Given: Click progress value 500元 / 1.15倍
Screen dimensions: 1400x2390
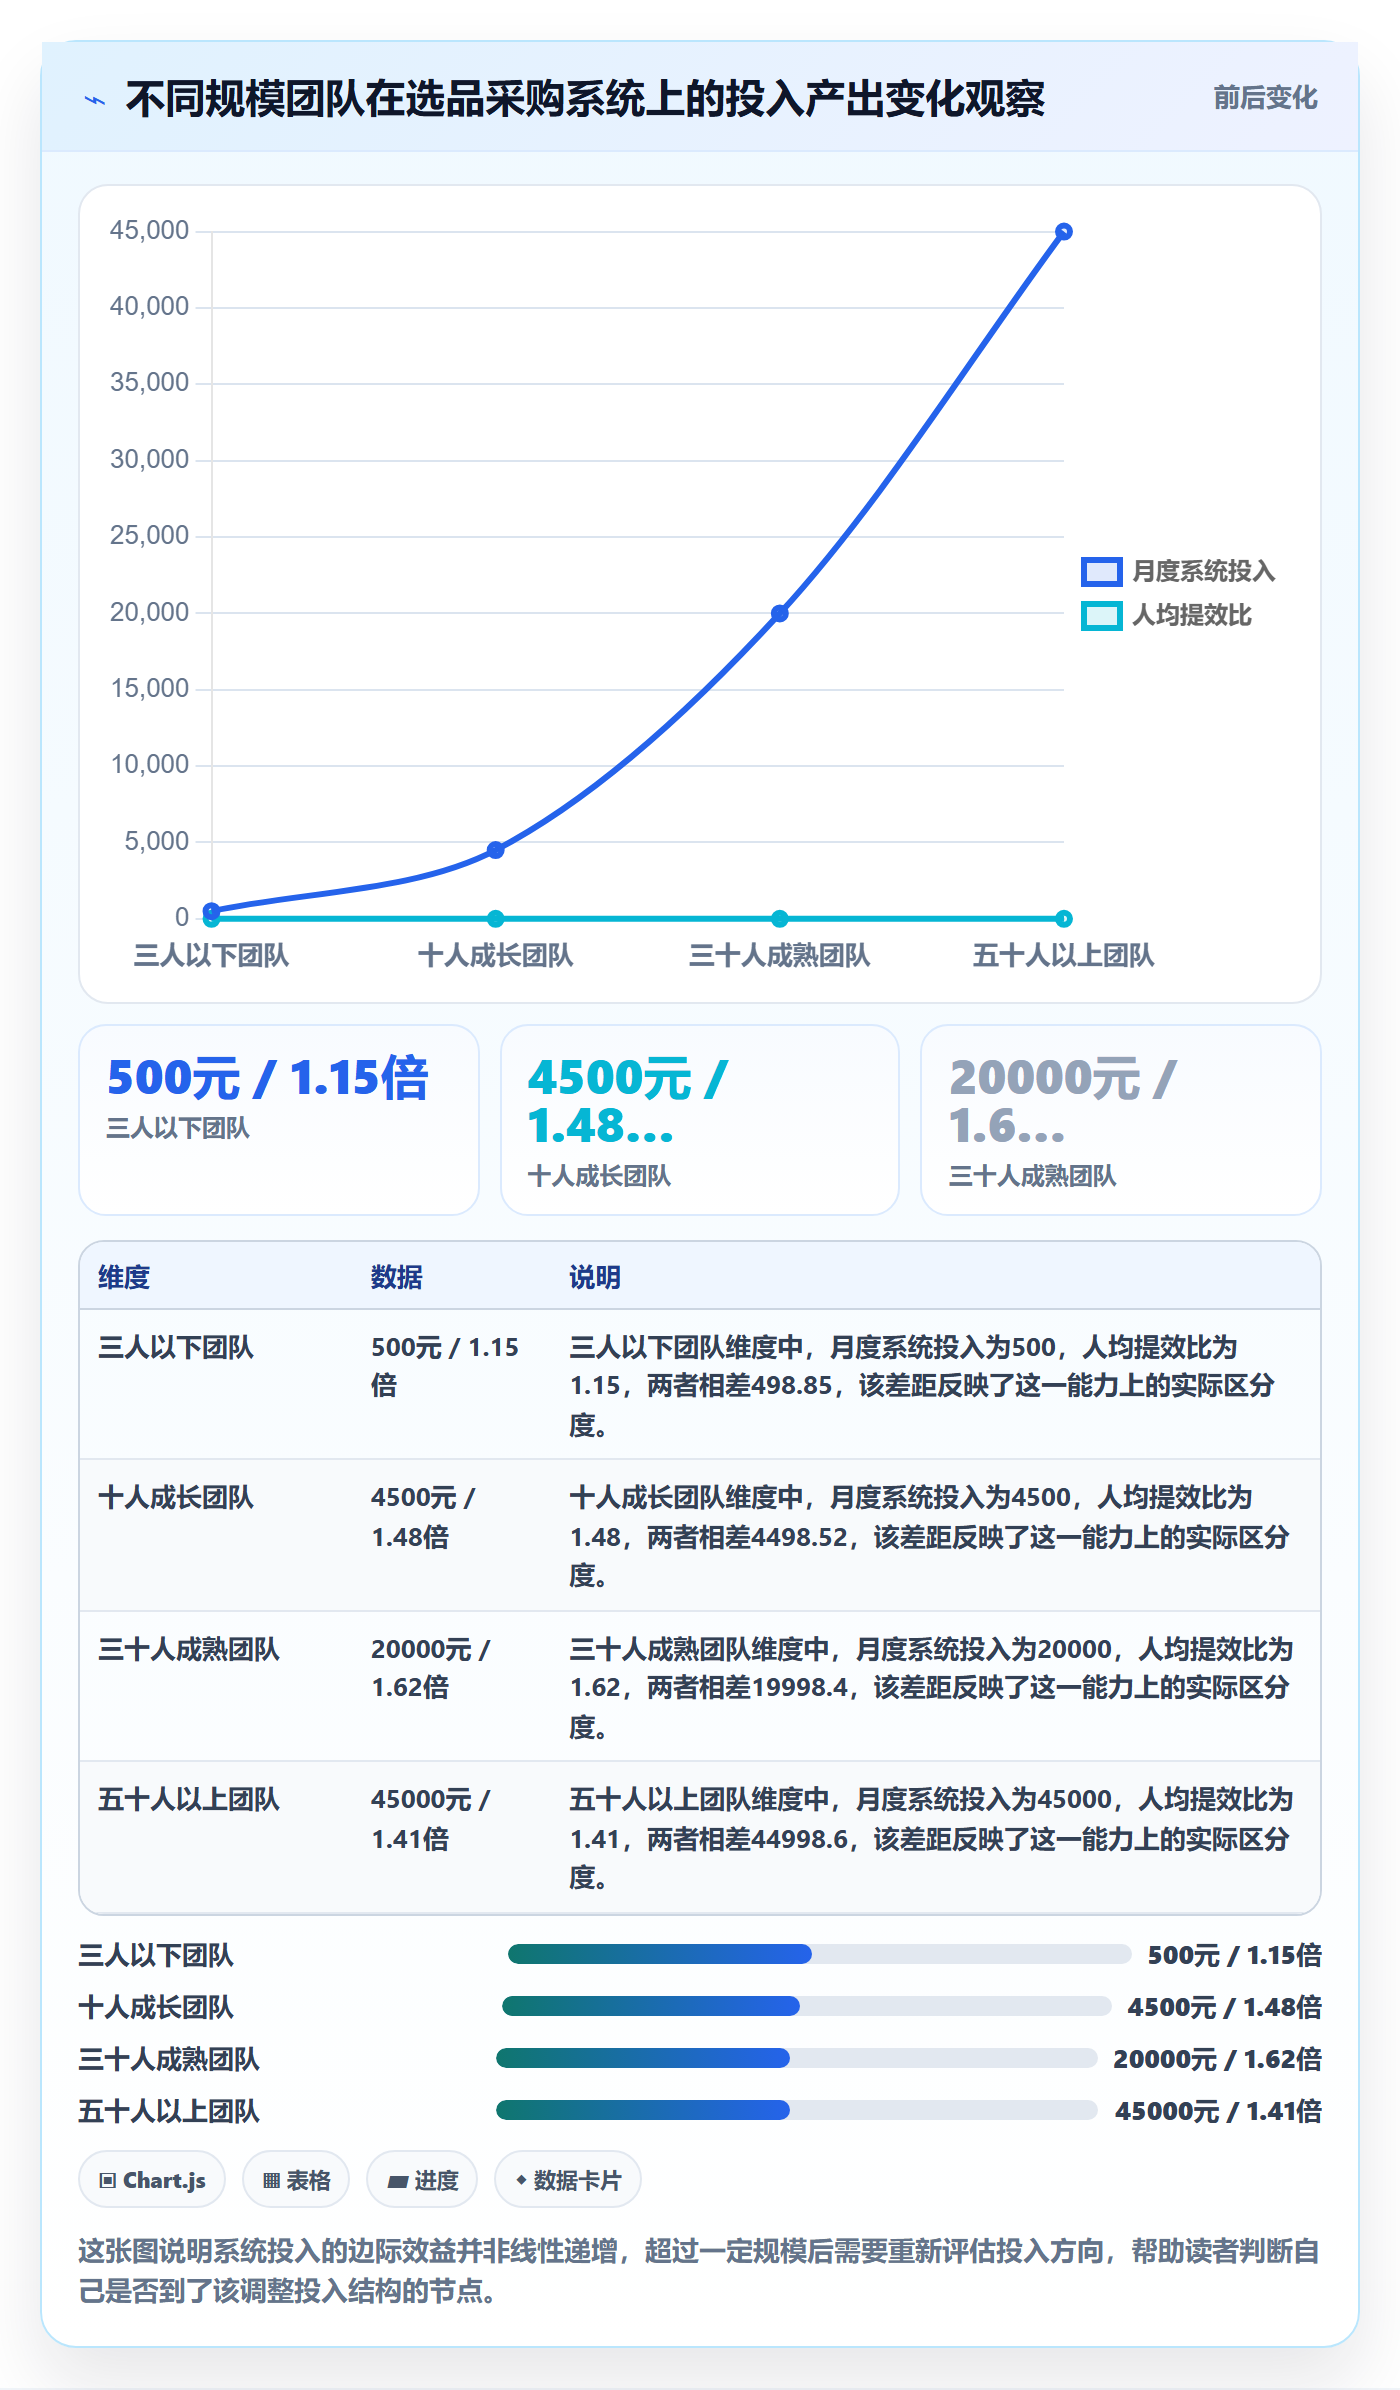Looking at the screenshot, I should pyautogui.click(x=1235, y=1955).
